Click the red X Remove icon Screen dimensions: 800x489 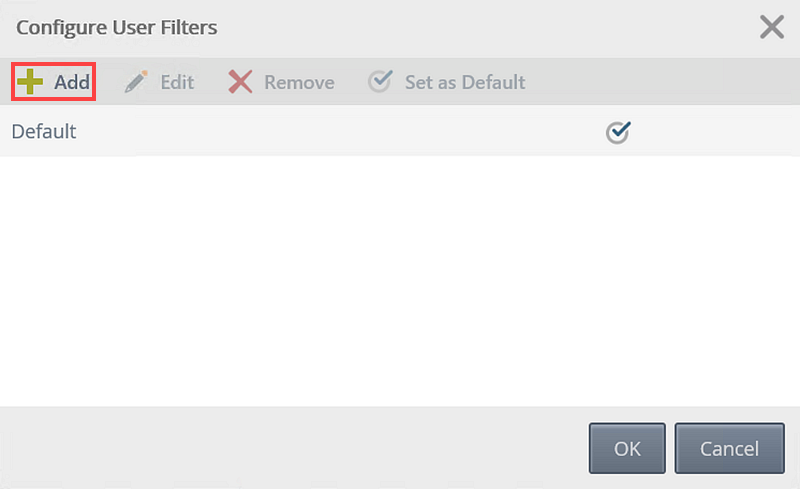pos(240,82)
